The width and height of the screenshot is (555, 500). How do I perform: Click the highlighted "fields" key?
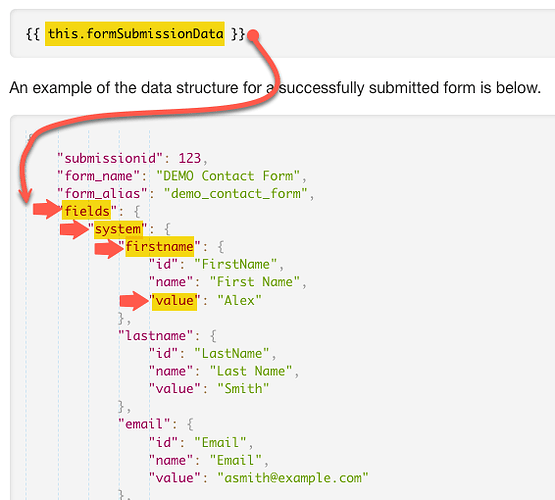click(x=87, y=211)
